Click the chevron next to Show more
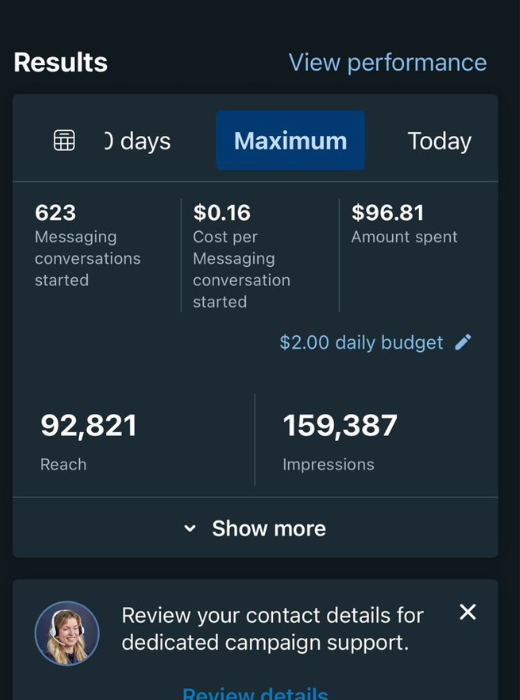Screen dimensions: 520x700 pos(190,529)
